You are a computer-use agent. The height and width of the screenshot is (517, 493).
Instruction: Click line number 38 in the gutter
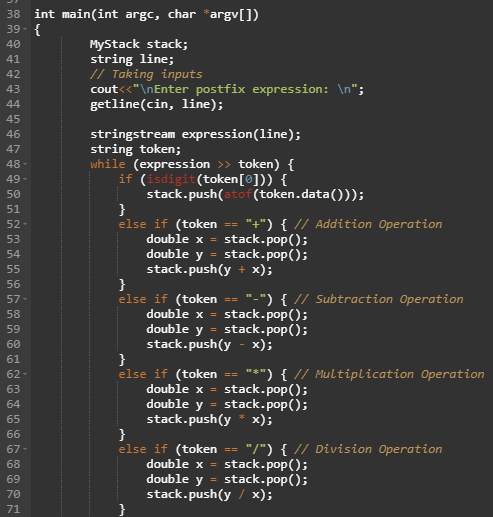pyautogui.click(x=13, y=14)
